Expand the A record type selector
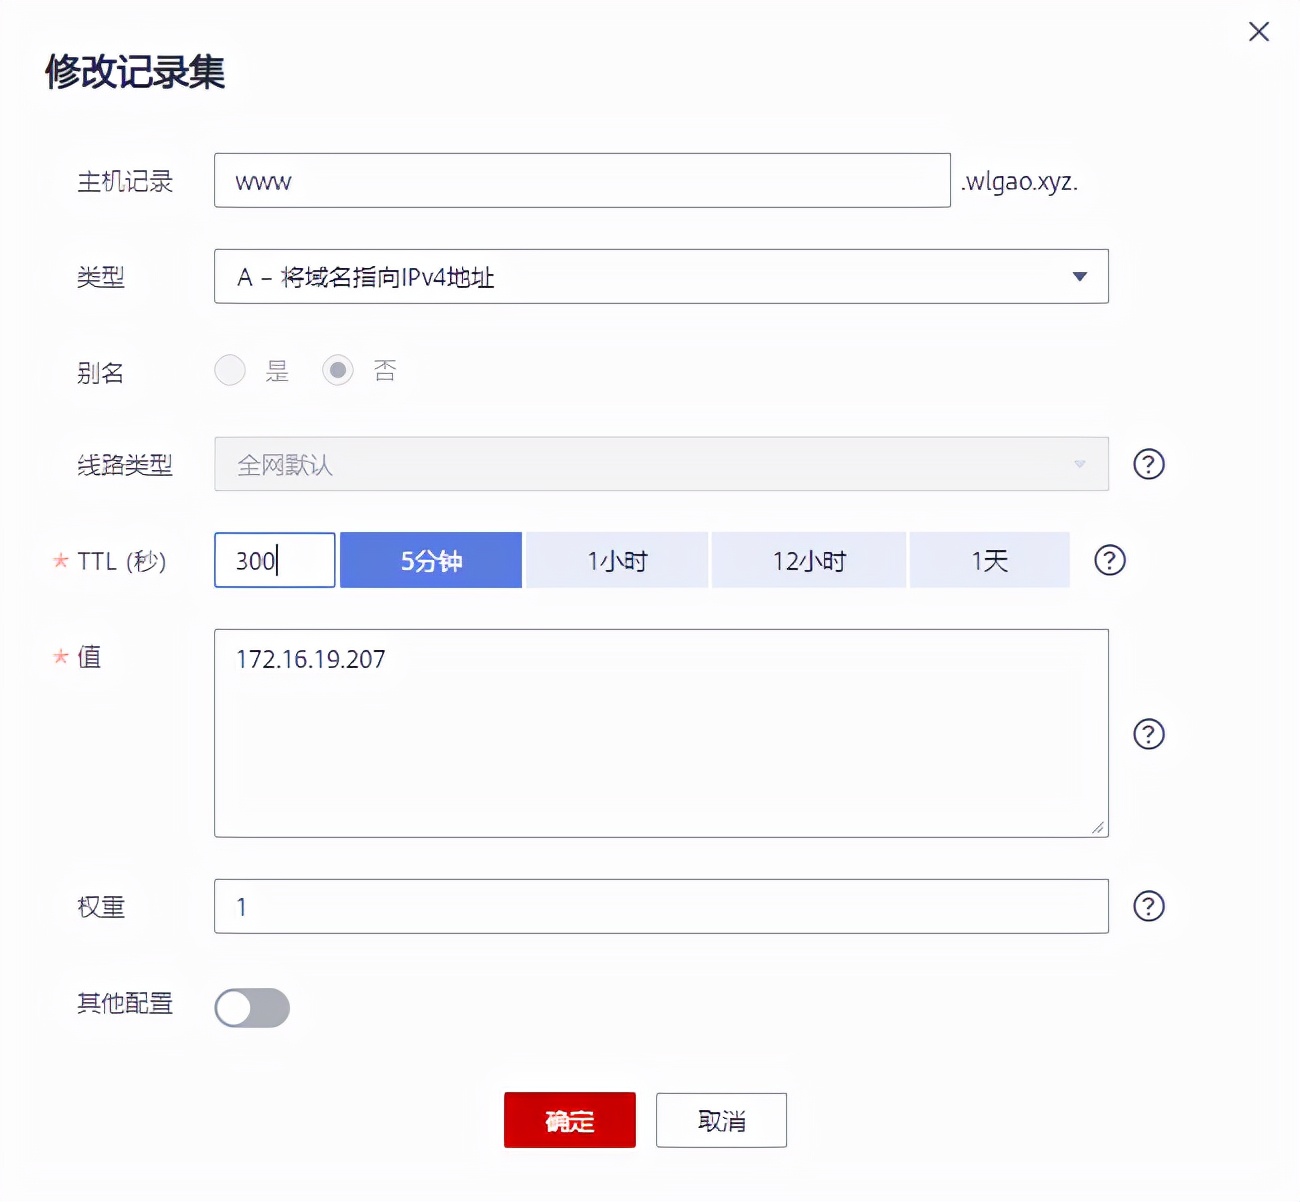 pos(1078,277)
